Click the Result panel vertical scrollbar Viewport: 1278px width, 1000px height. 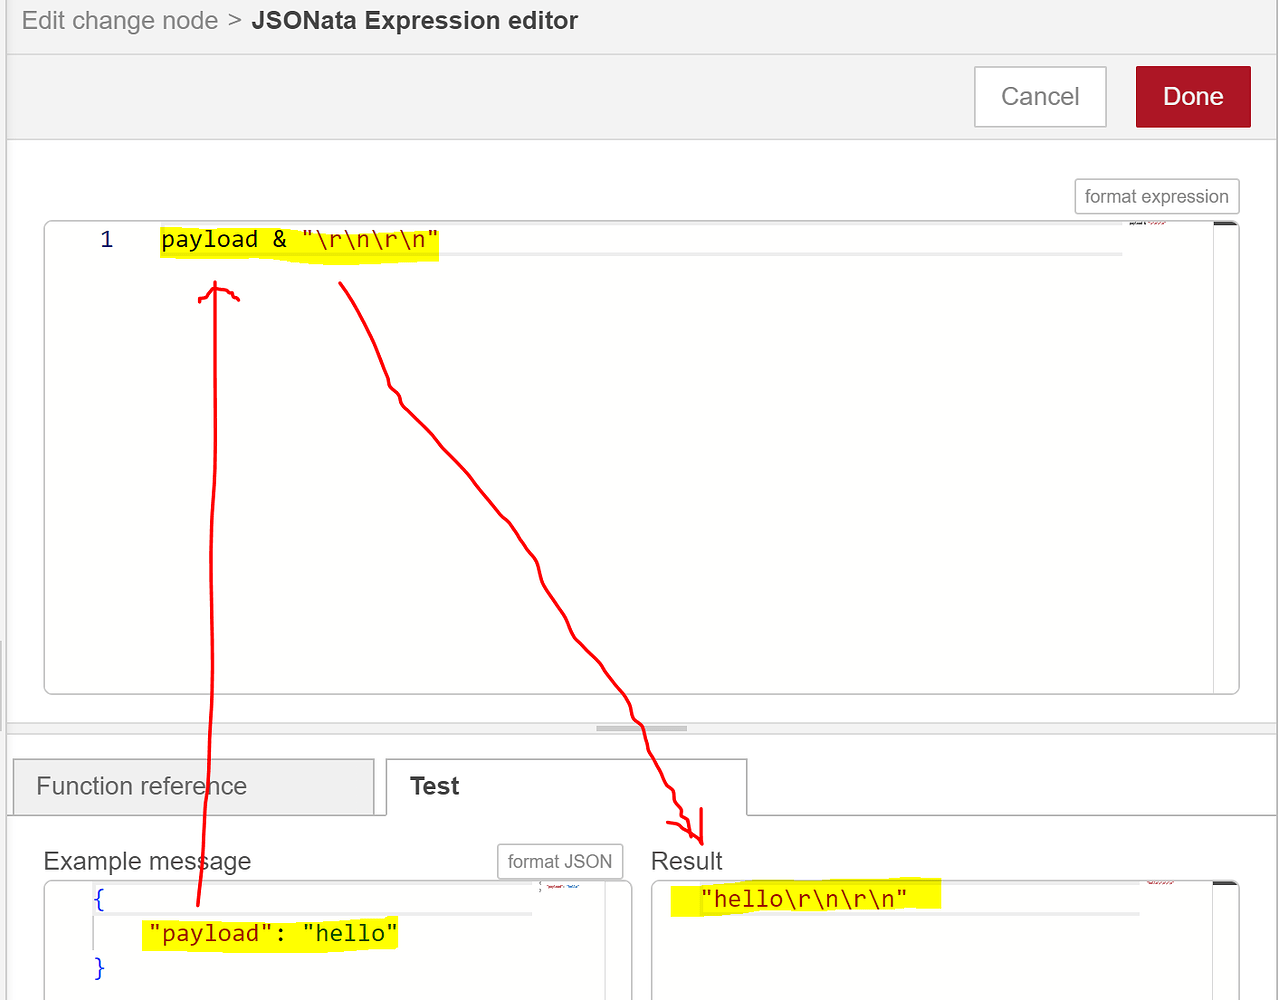(1226, 941)
